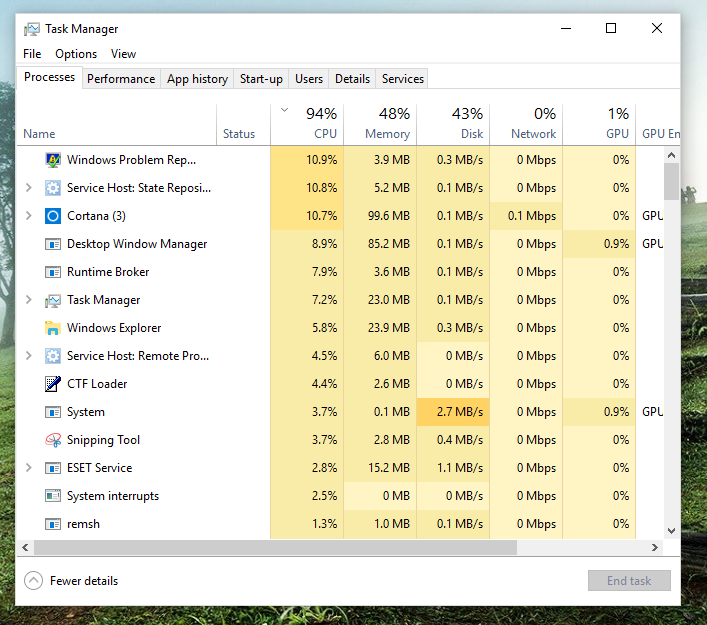707x625 pixels.
Task: Click the vertical scrollbar thumb
Action: click(671, 181)
